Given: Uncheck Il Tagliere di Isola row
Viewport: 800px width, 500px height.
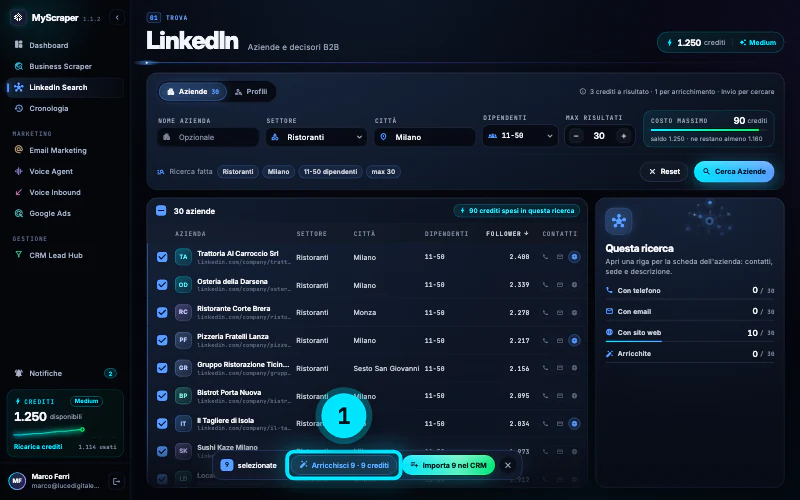Looking at the screenshot, I should [x=162, y=423].
